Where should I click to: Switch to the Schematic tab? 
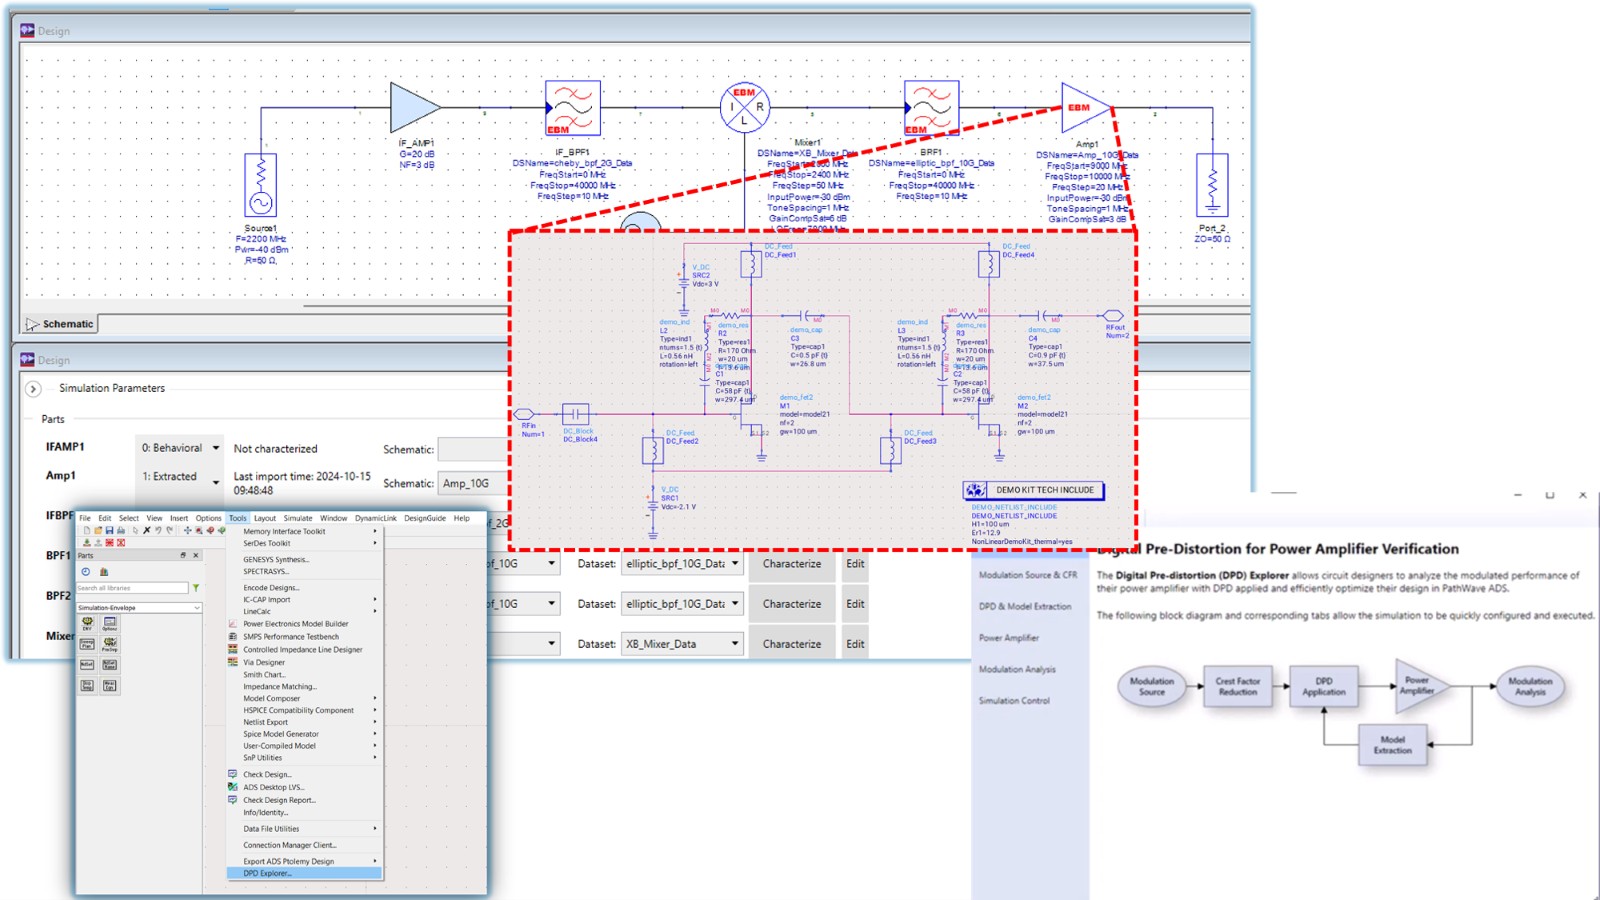(x=60, y=324)
